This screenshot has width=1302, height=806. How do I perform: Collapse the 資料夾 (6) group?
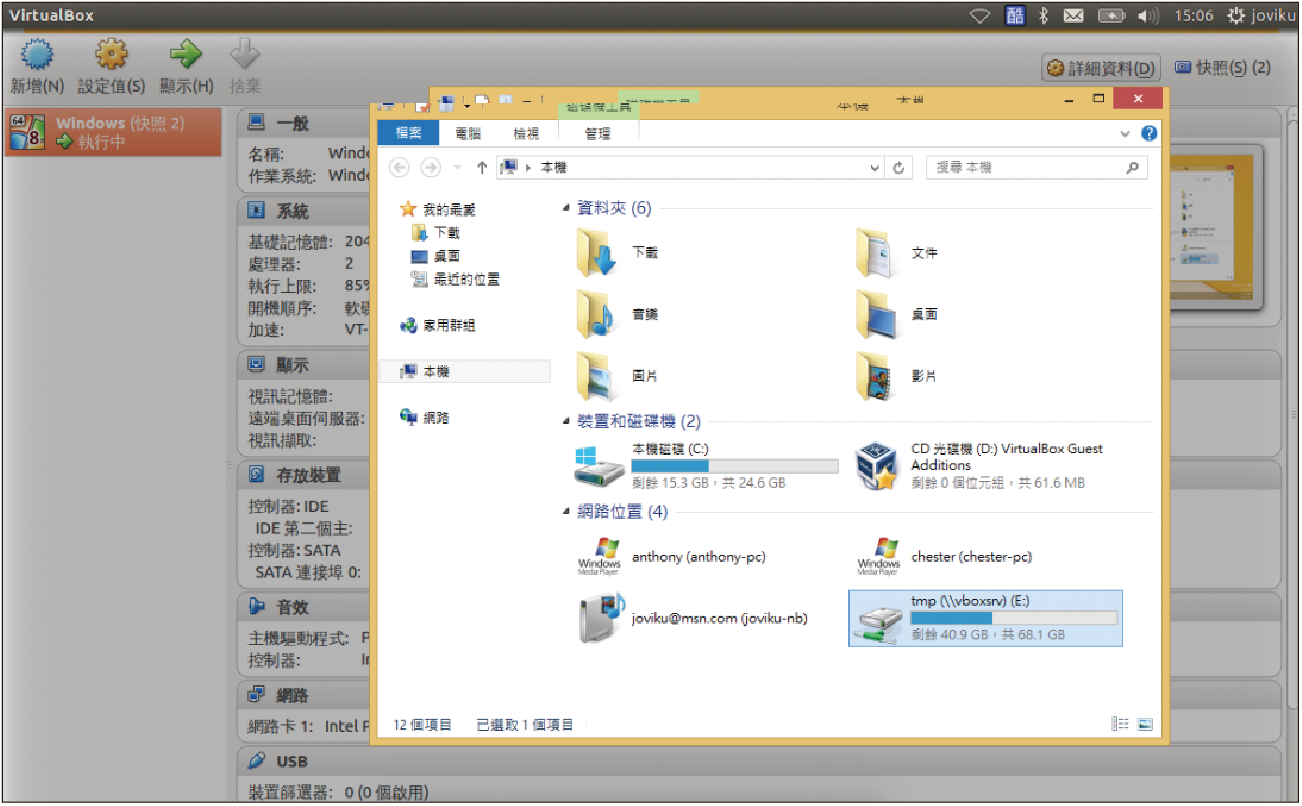click(567, 208)
